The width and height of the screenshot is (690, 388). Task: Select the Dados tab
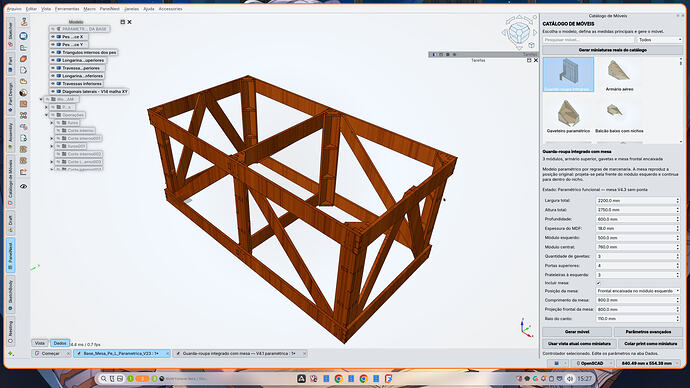60,343
